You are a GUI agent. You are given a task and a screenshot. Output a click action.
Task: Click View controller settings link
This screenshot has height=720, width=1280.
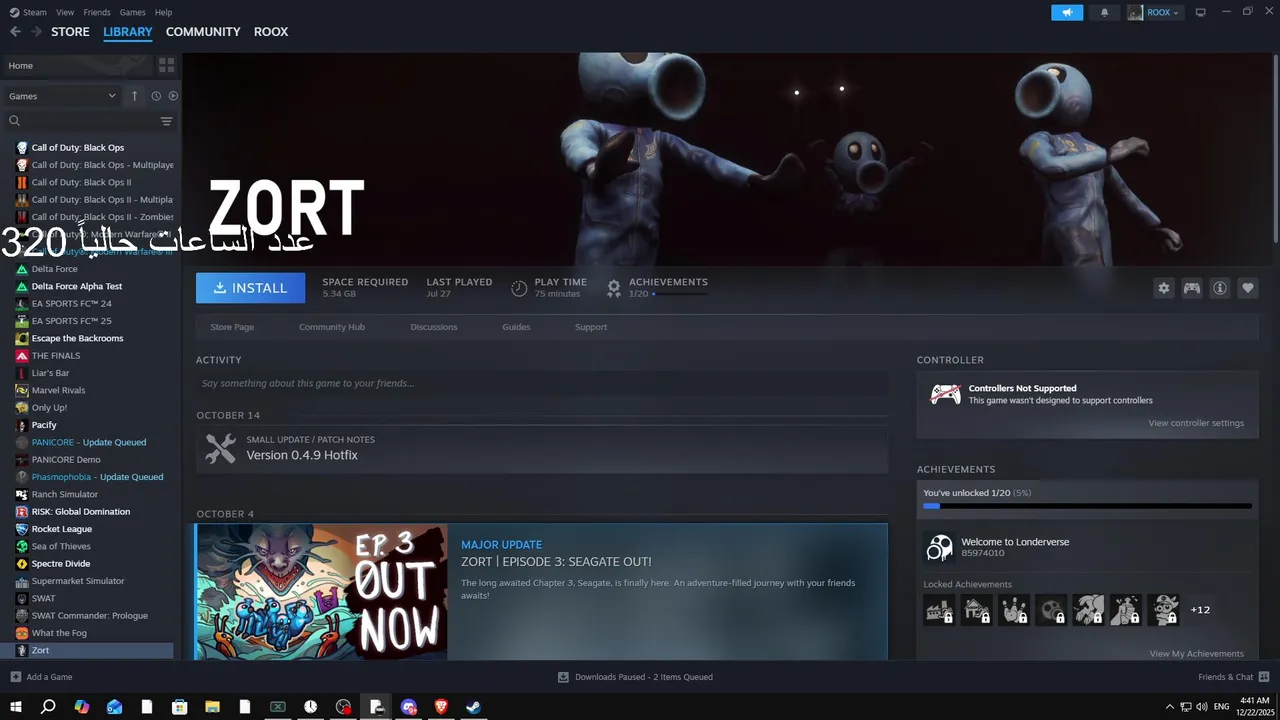tap(1196, 423)
